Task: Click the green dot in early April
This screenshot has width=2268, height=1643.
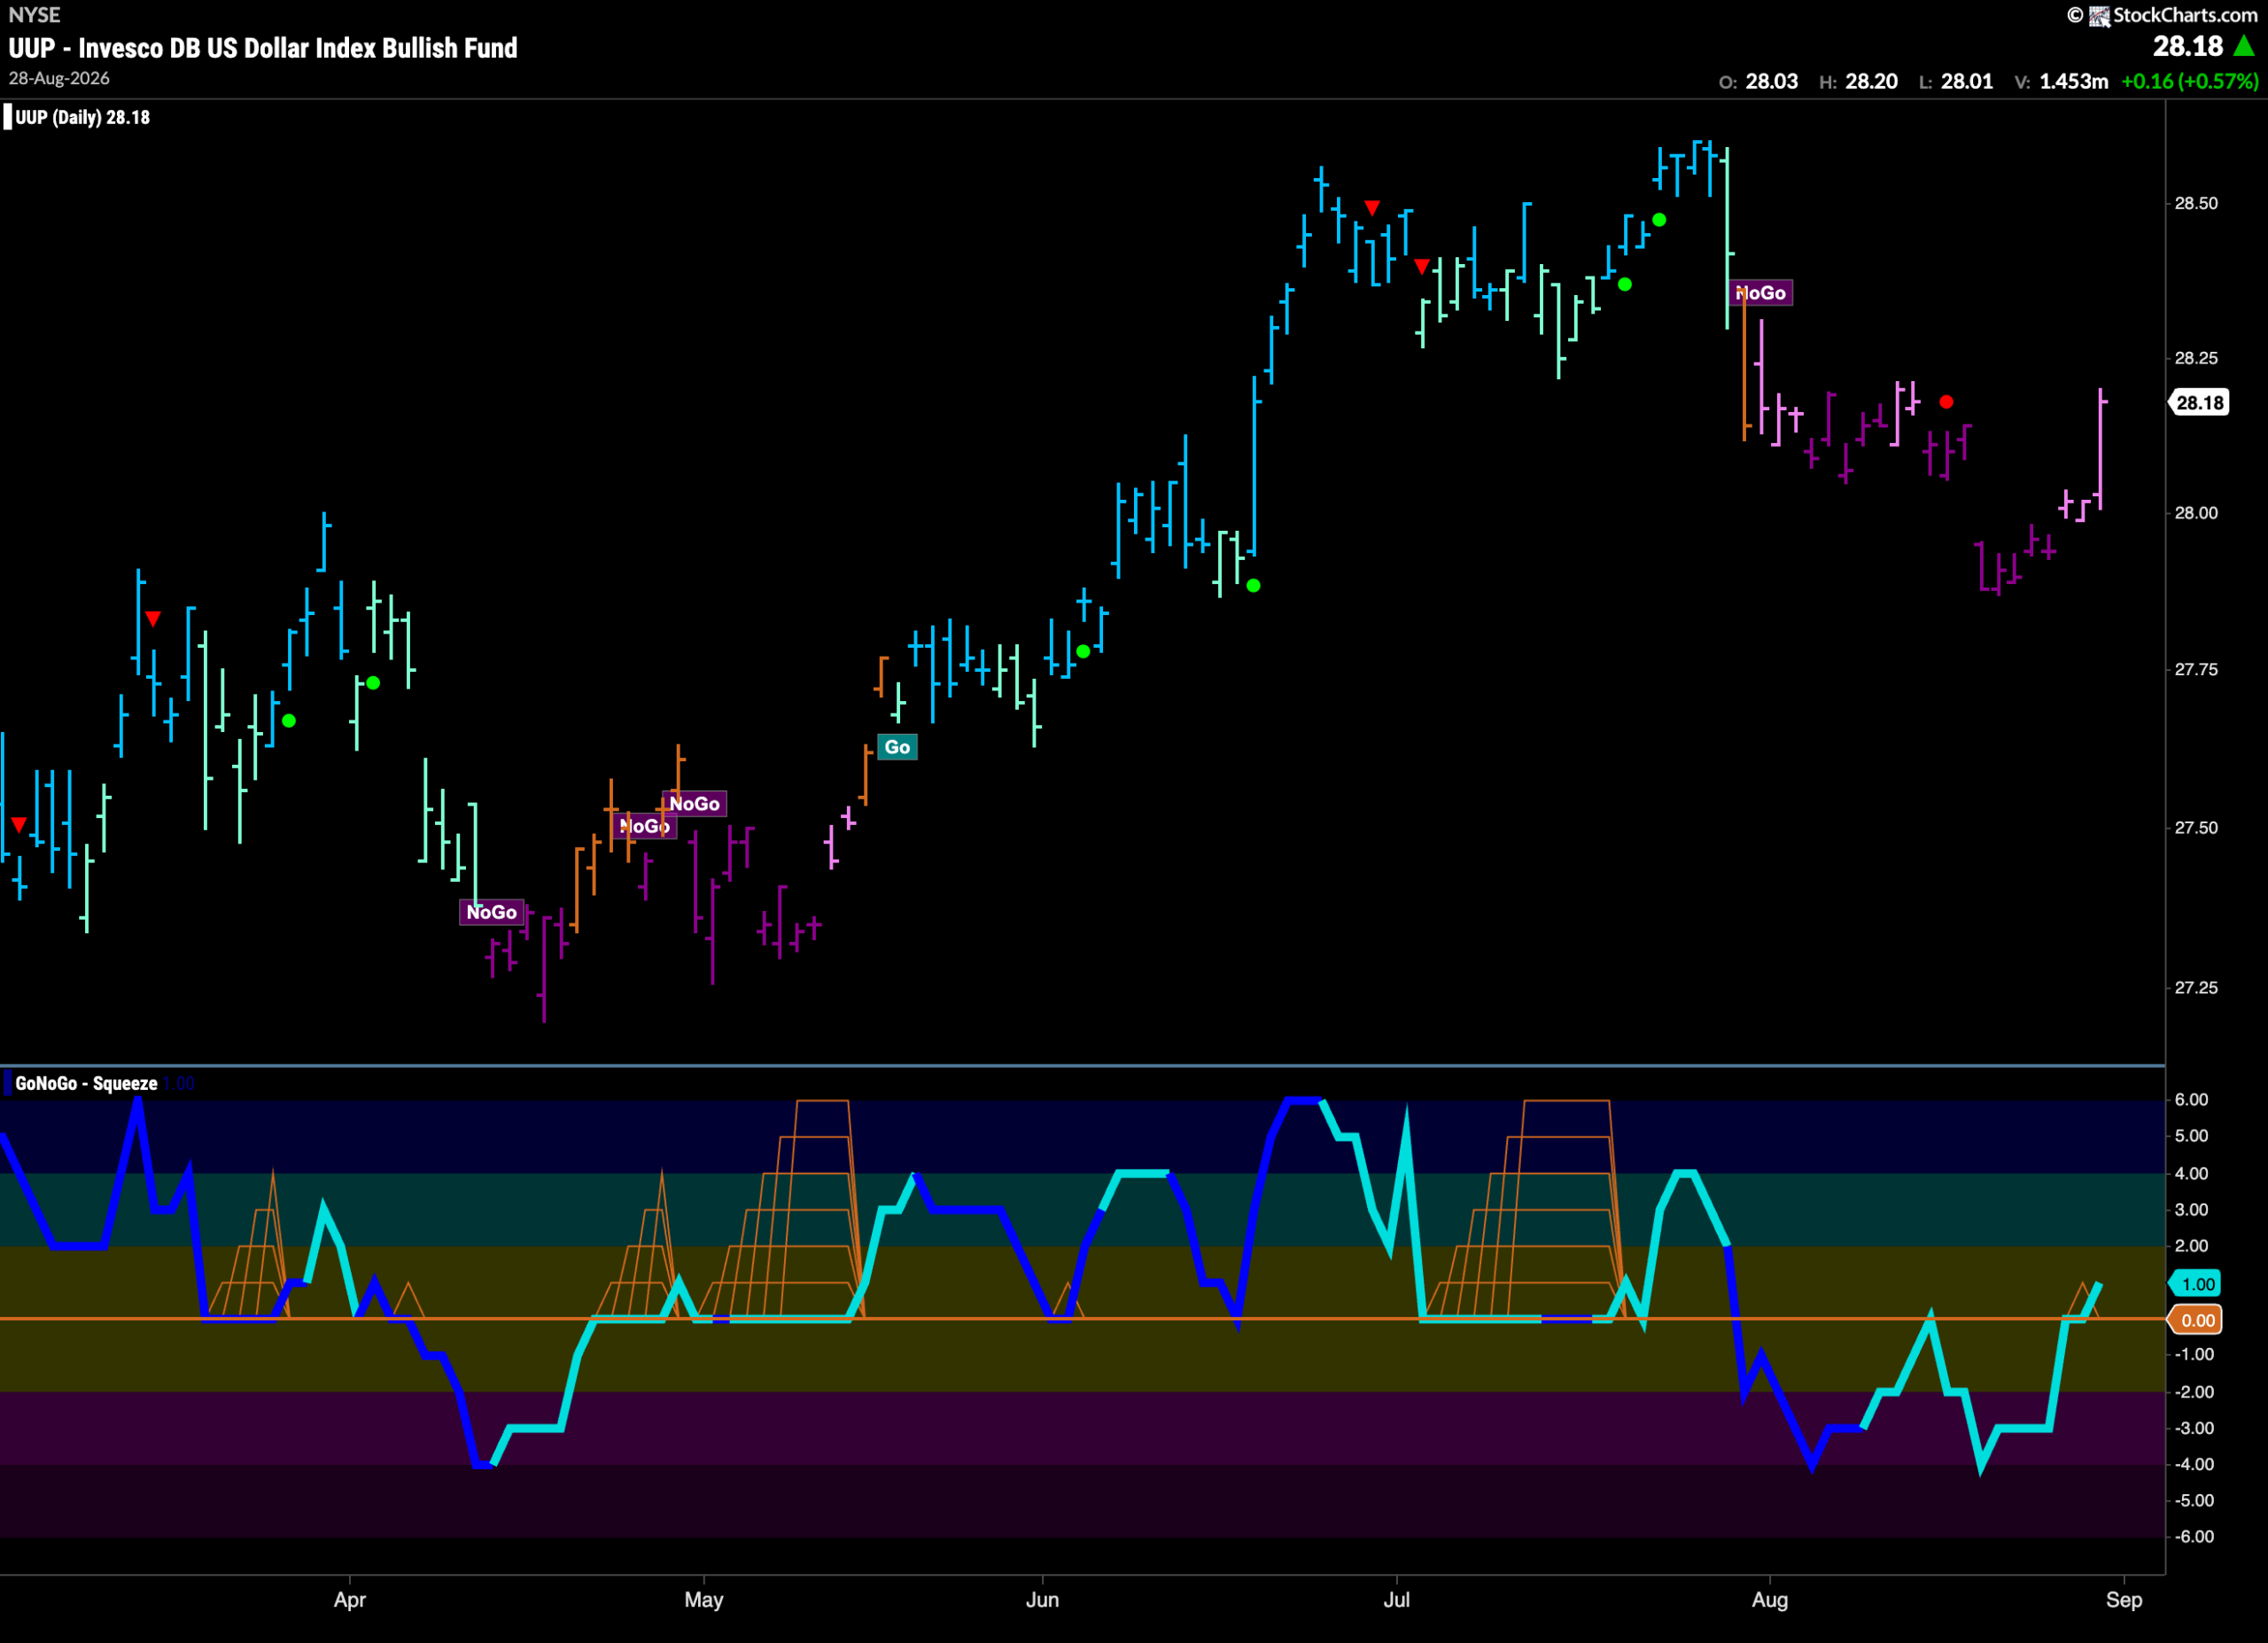Action: coord(373,683)
